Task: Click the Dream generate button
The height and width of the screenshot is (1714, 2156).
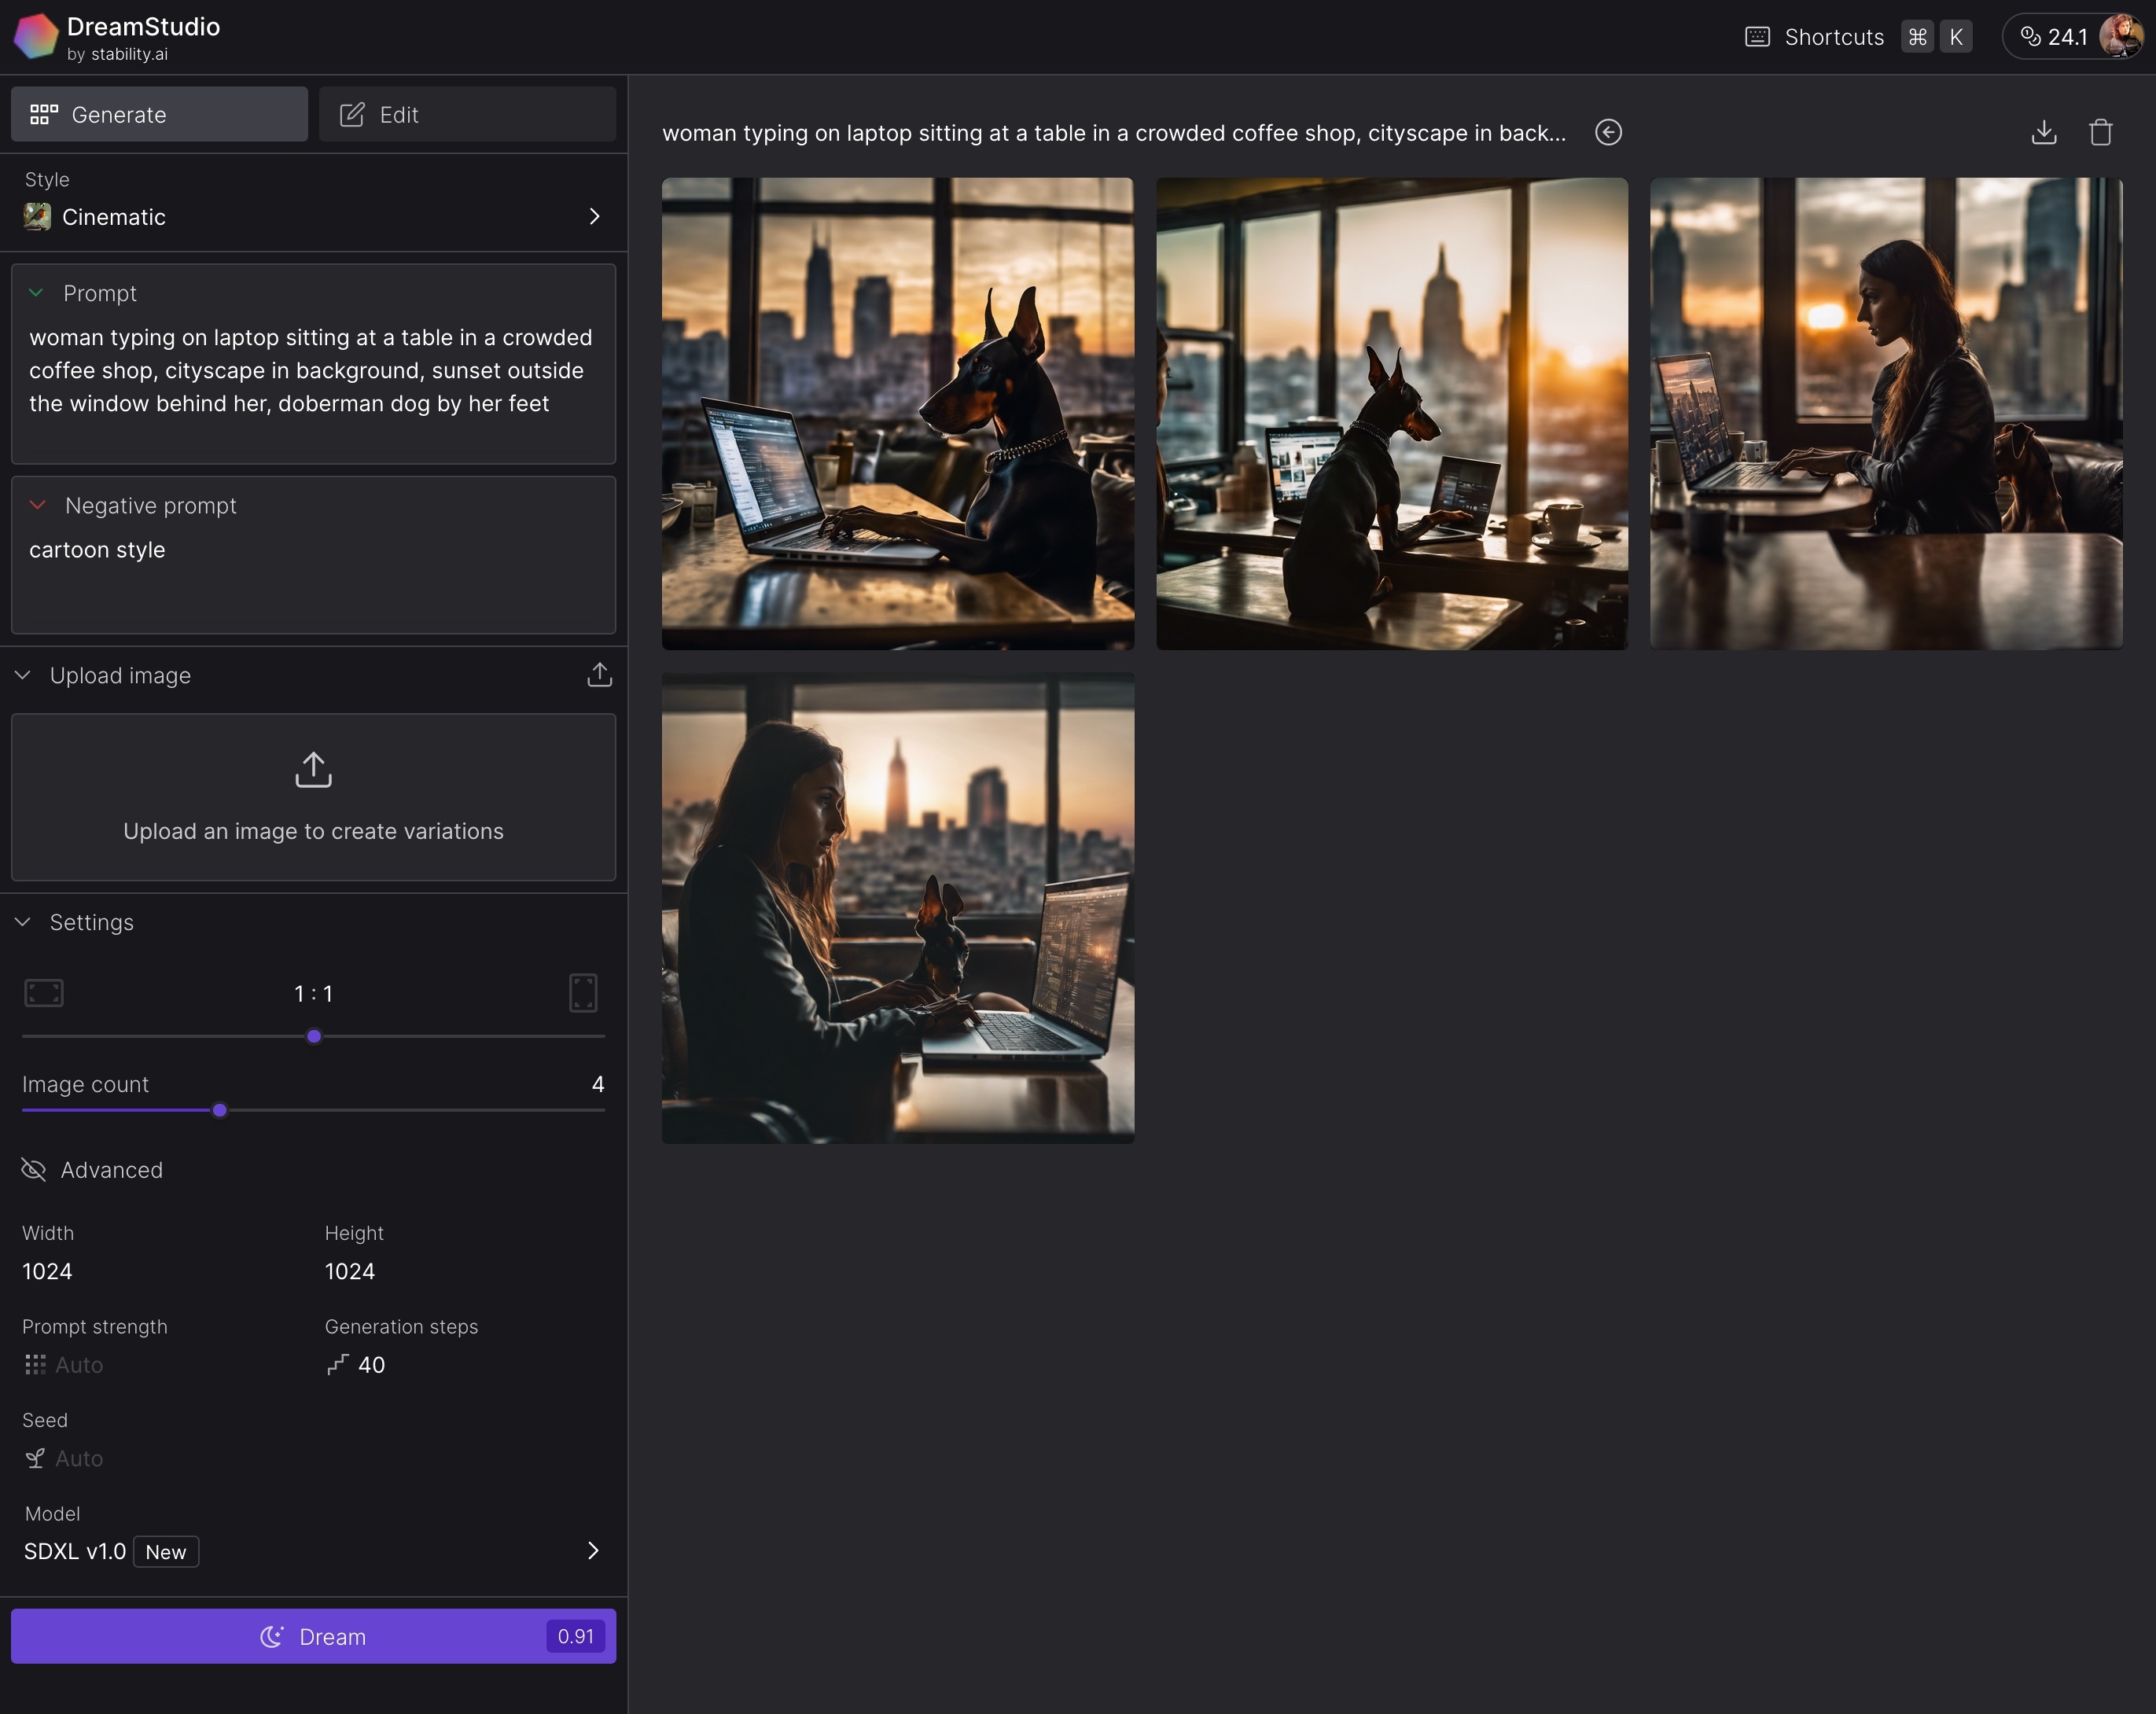Action: pyautogui.click(x=313, y=1636)
